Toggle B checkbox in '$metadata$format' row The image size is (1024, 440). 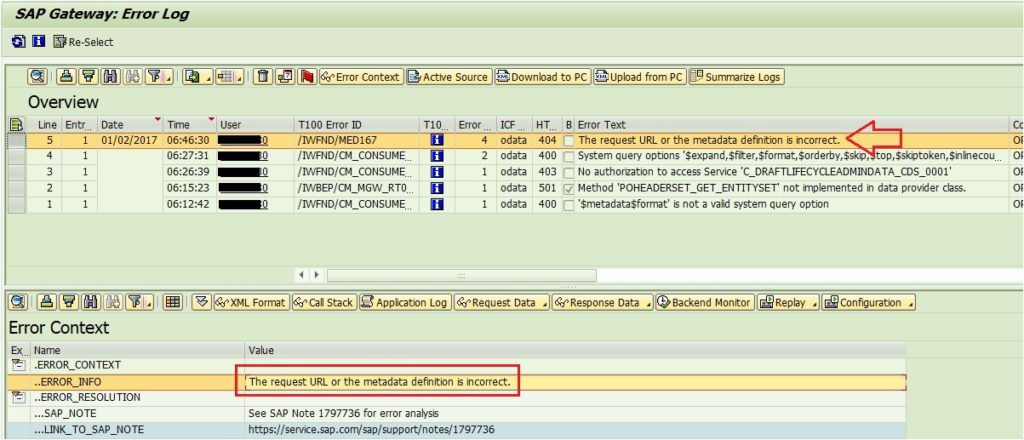coord(569,204)
